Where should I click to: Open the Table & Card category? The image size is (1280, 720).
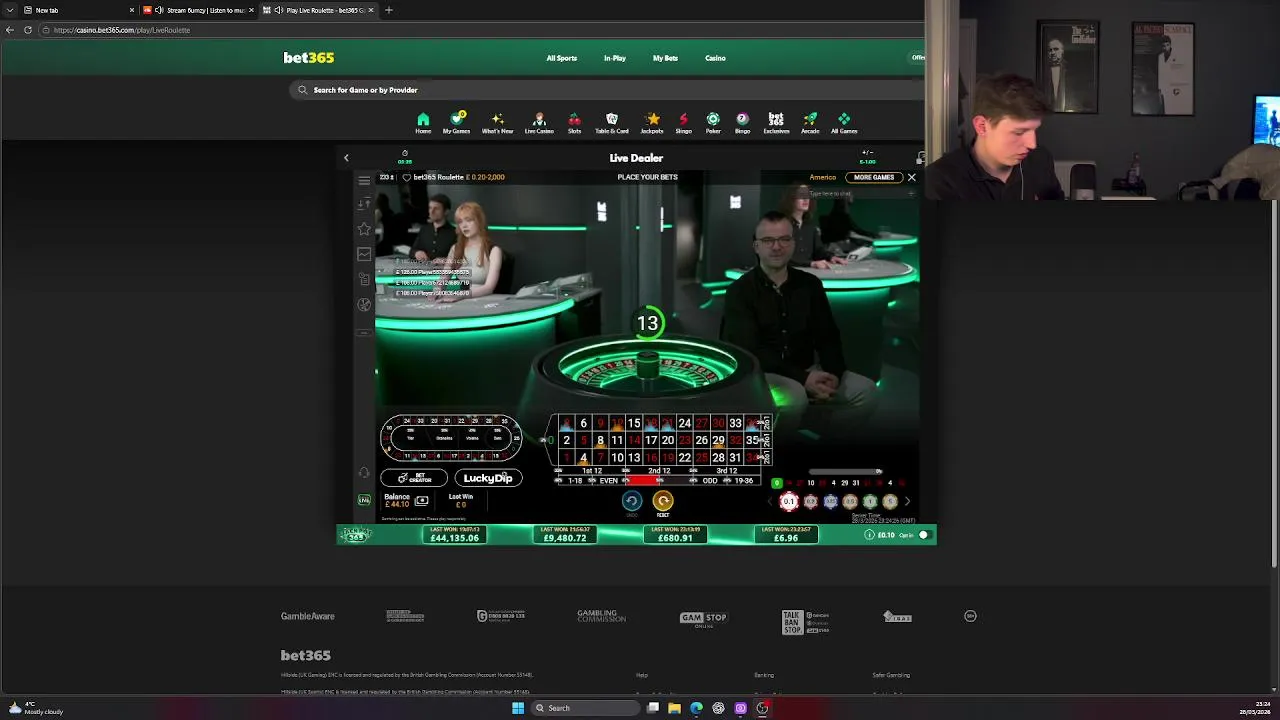[612, 123]
